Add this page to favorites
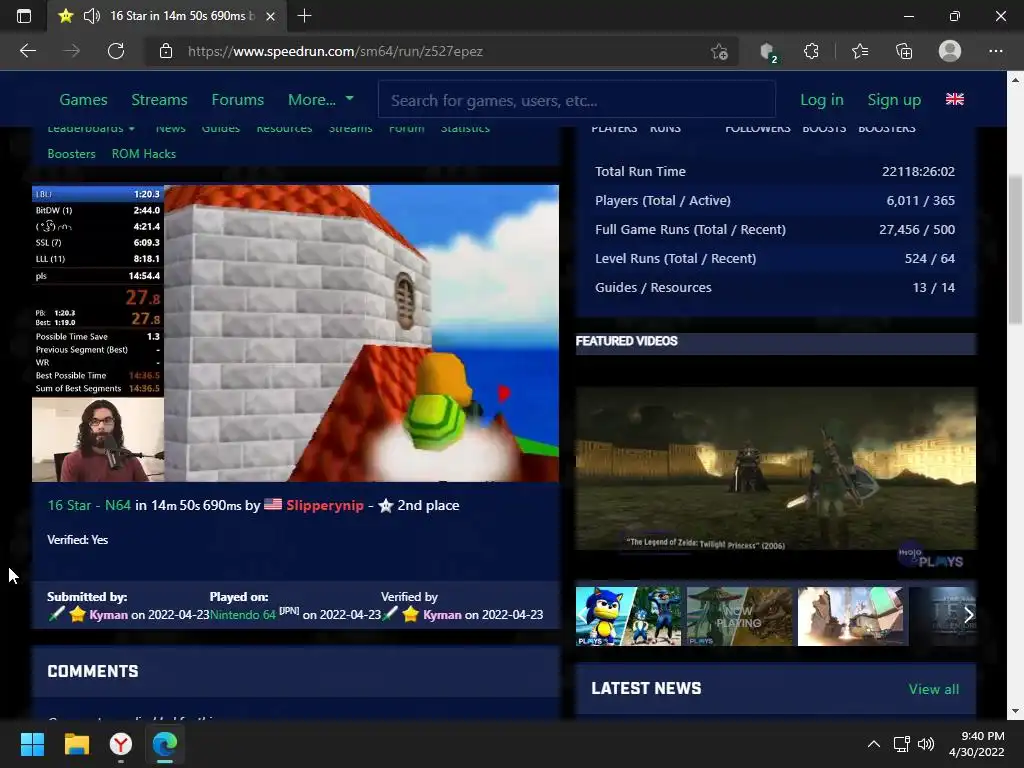 tap(719, 52)
